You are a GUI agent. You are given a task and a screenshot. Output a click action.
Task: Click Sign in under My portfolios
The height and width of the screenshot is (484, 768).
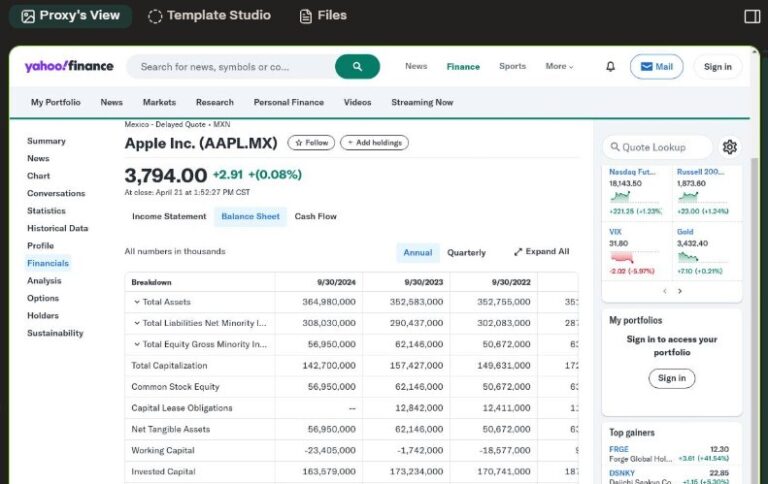tap(672, 378)
